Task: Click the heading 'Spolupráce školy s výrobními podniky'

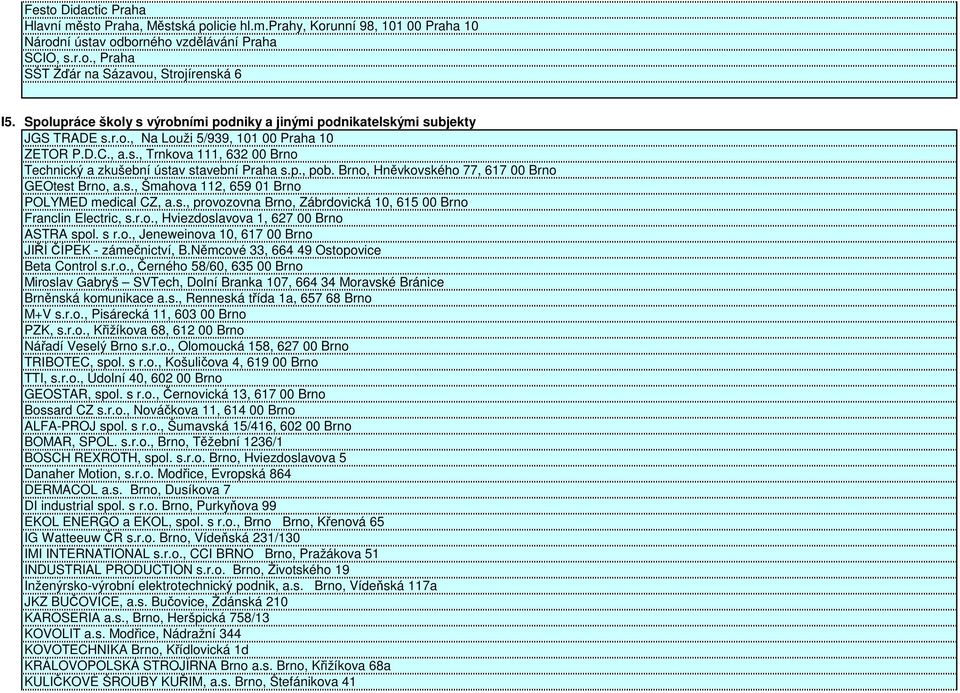Action: click(x=250, y=122)
